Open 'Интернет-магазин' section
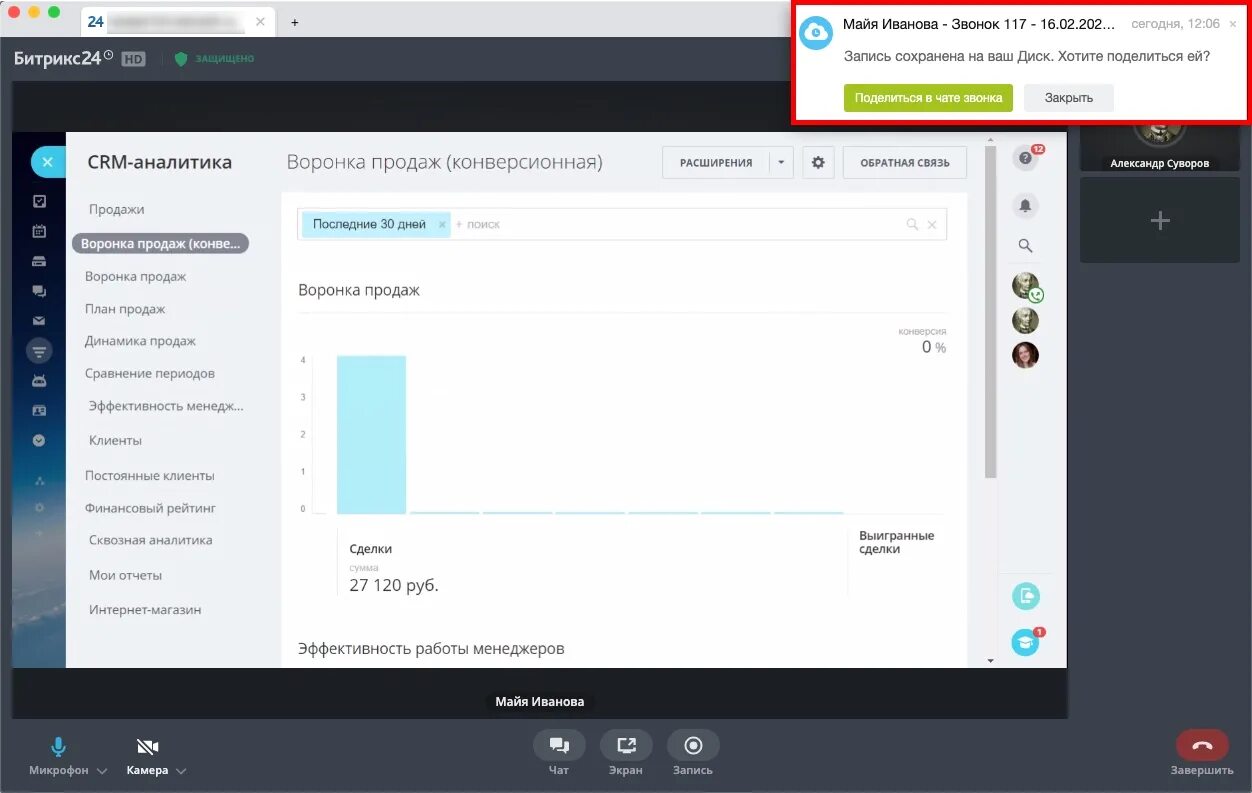This screenshot has width=1252, height=793. pos(145,610)
